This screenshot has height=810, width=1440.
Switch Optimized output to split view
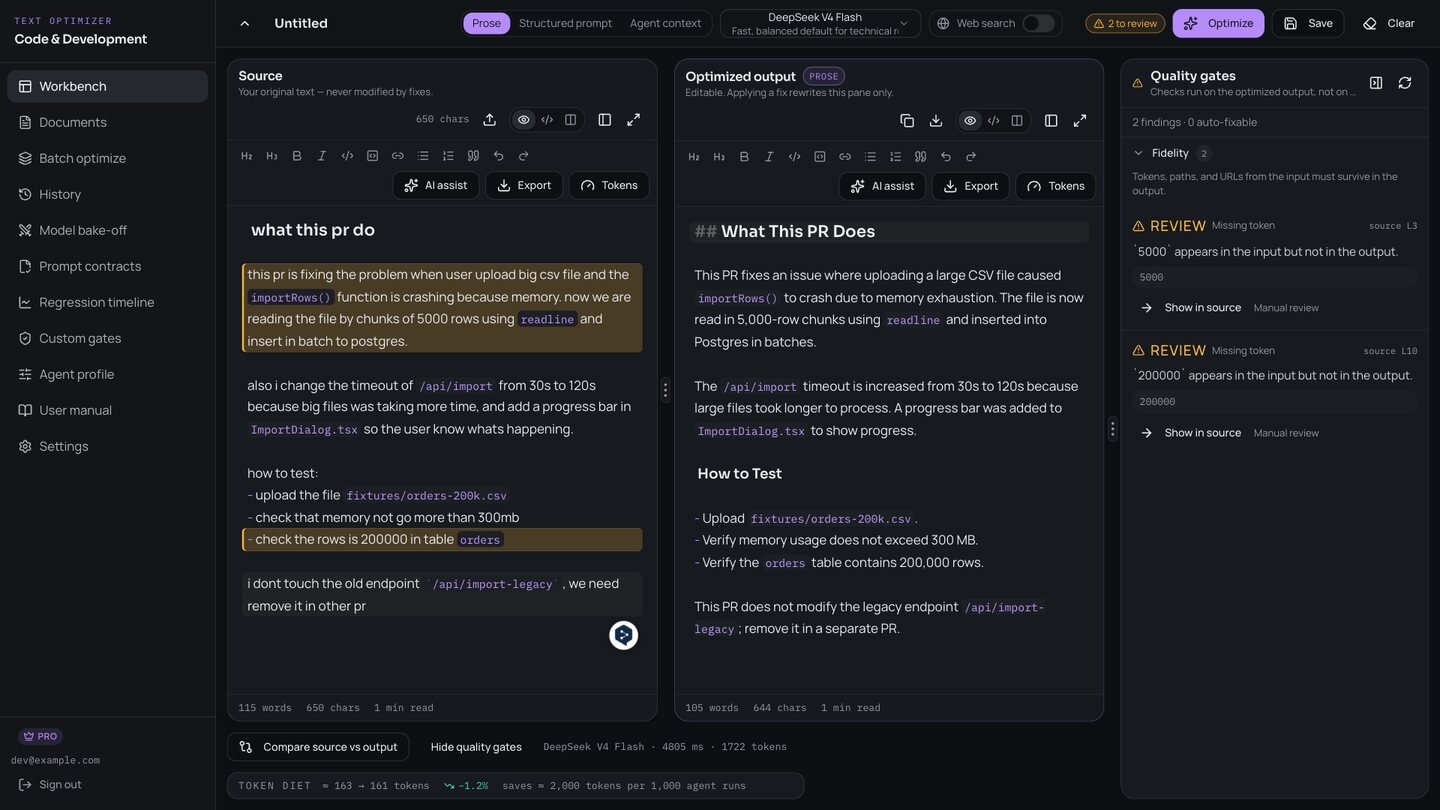(x=1017, y=120)
